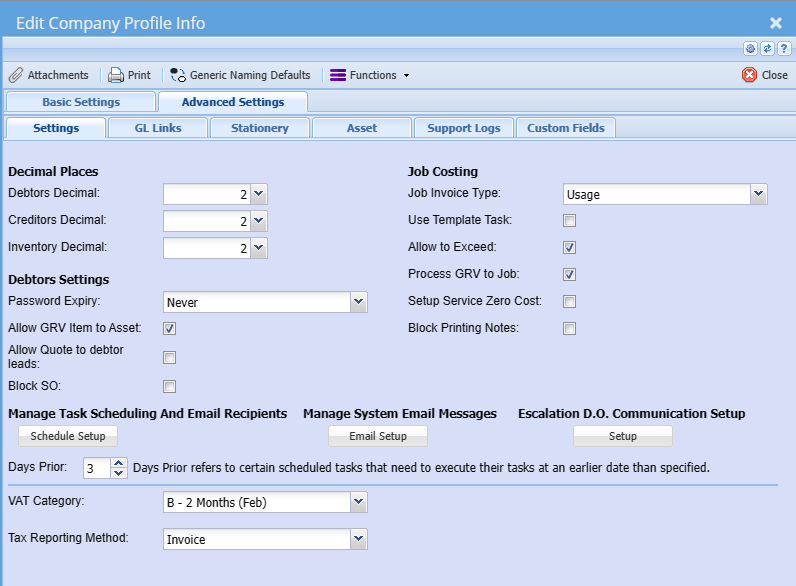796x586 pixels.
Task: Click the Debtors Decimal input field
Action: point(205,194)
